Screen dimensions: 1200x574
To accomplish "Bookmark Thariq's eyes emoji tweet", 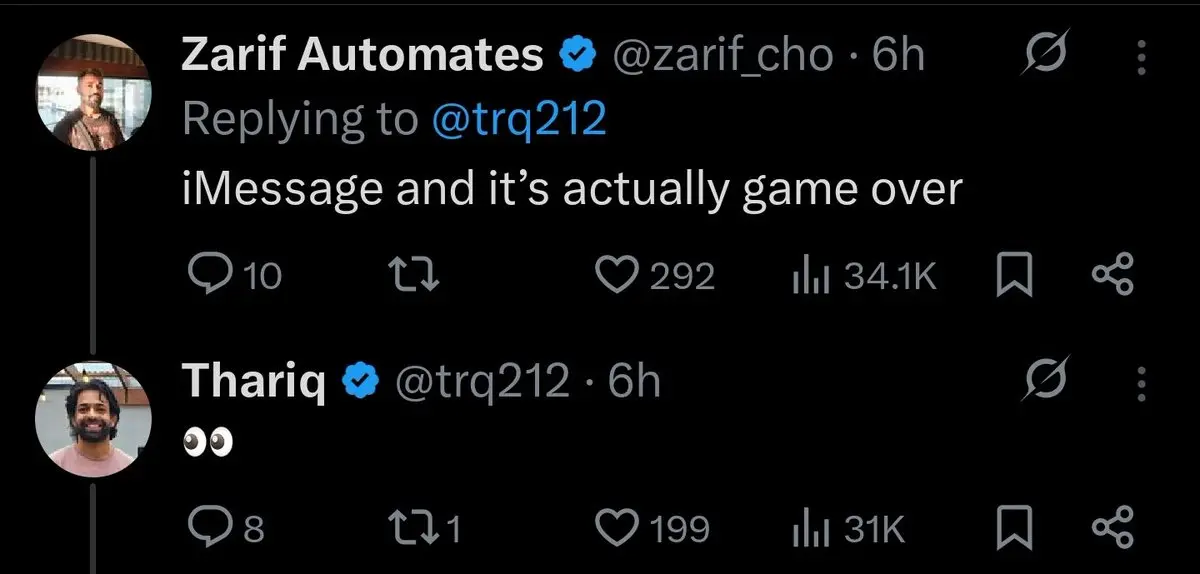I will pos(1015,528).
